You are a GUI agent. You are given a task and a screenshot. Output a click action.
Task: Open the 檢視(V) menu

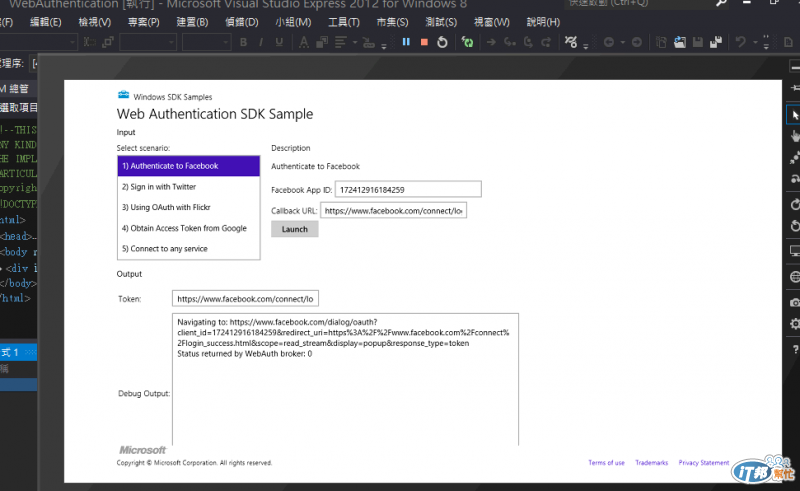(x=94, y=22)
